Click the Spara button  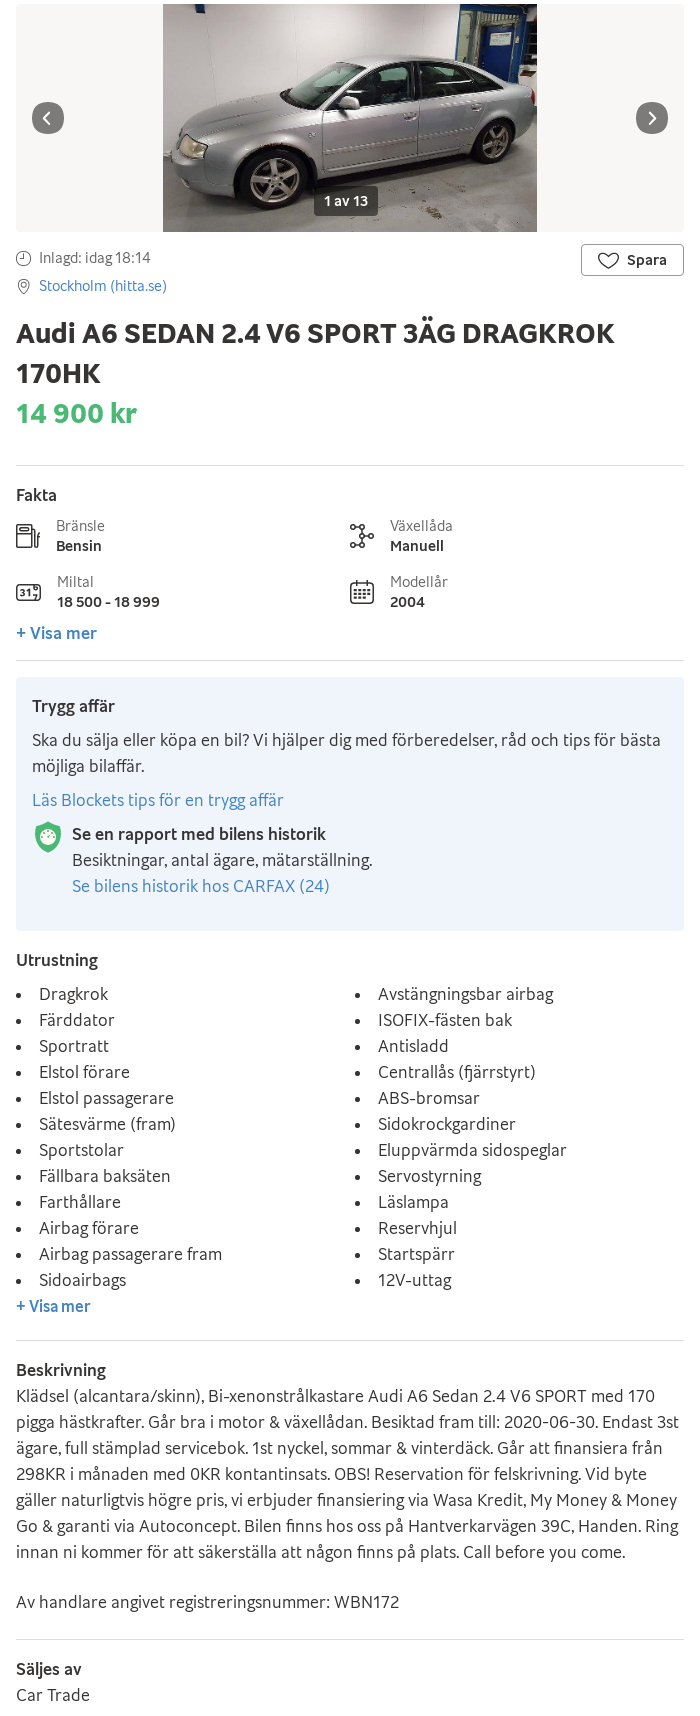(x=632, y=260)
